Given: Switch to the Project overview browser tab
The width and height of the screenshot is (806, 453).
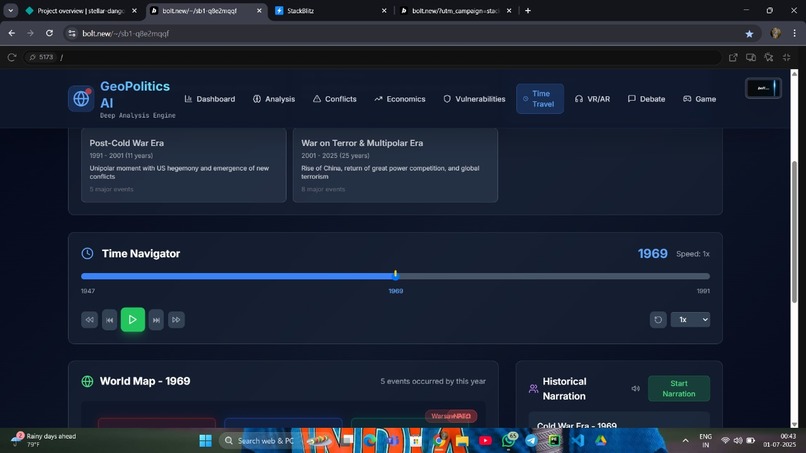Looking at the screenshot, I should (x=81, y=10).
